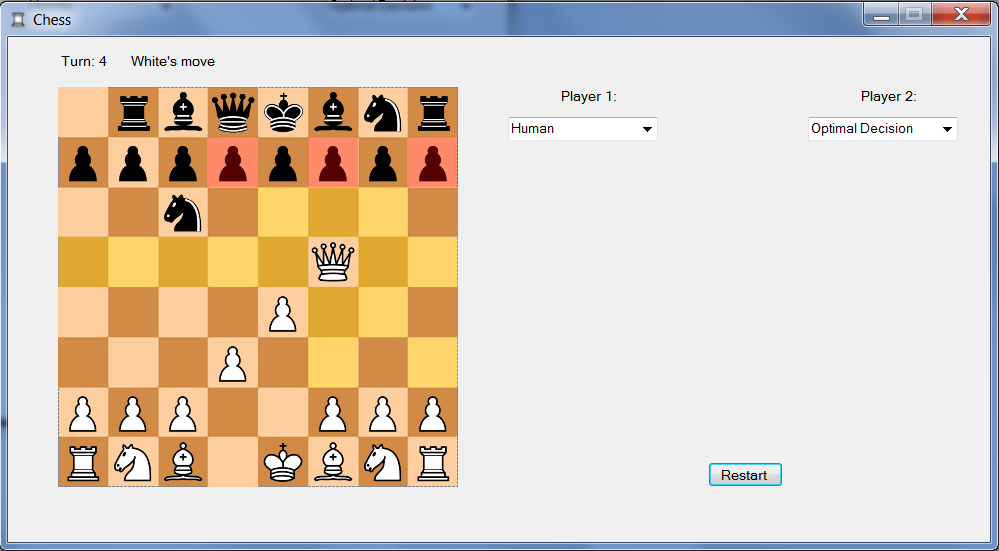Image resolution: width=999 pixels, height=551 pixels.
Task: Select the white pawn on b2
Action: coord(133,413)
